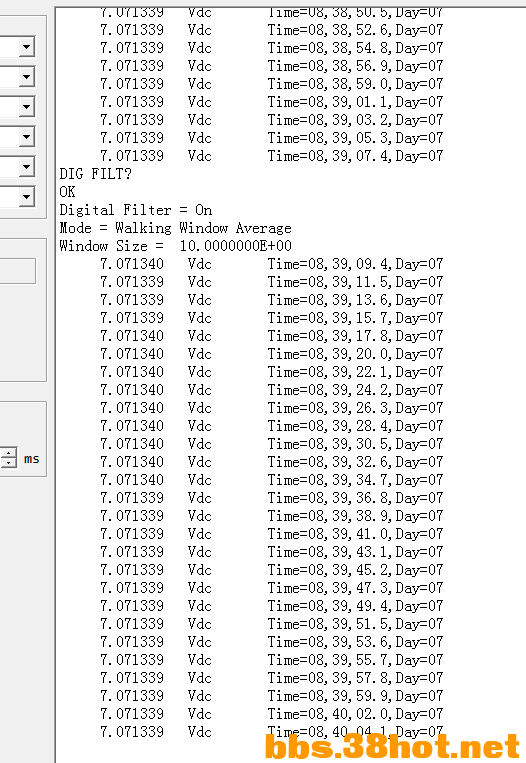Viewport: 526px width, 763px height.
Task: Select the log entry at Time=08,39,41.0
Action: click(x=272, y=534)
